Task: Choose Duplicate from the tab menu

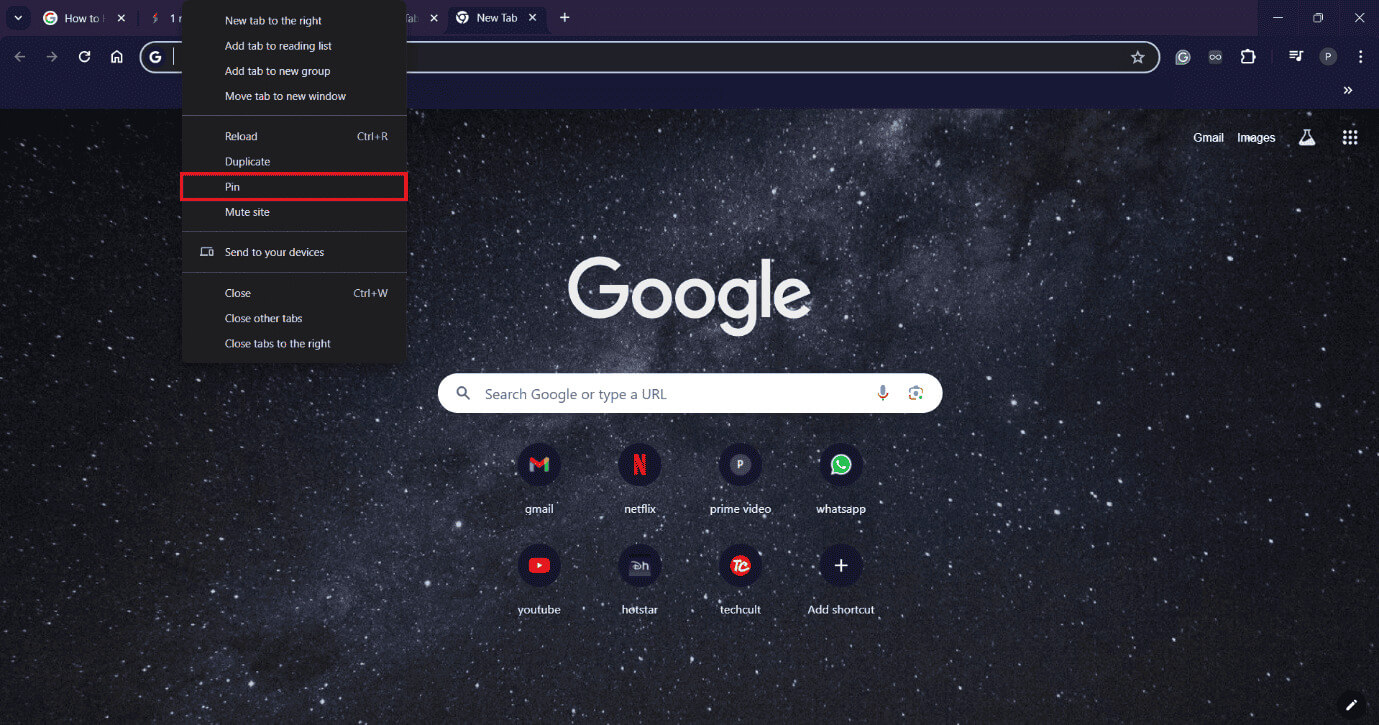Action: 294,161
